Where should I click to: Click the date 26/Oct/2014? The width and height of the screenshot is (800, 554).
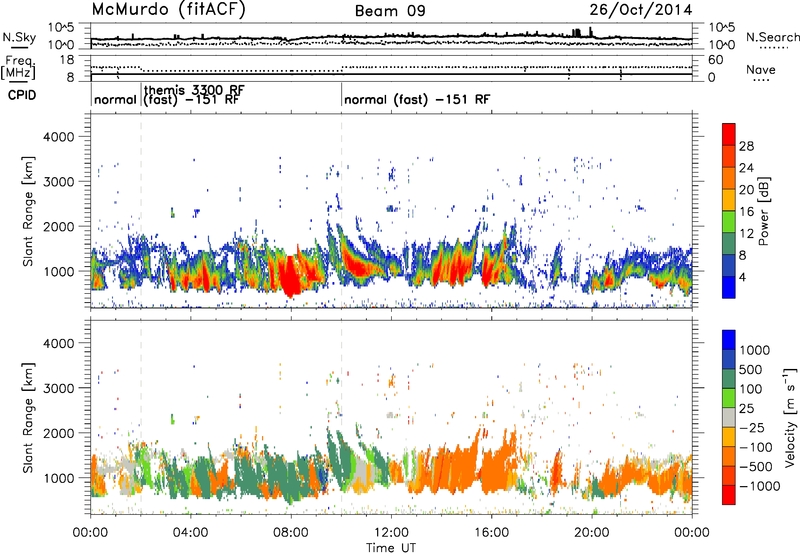pyautogui.click(x=641, y=10)
